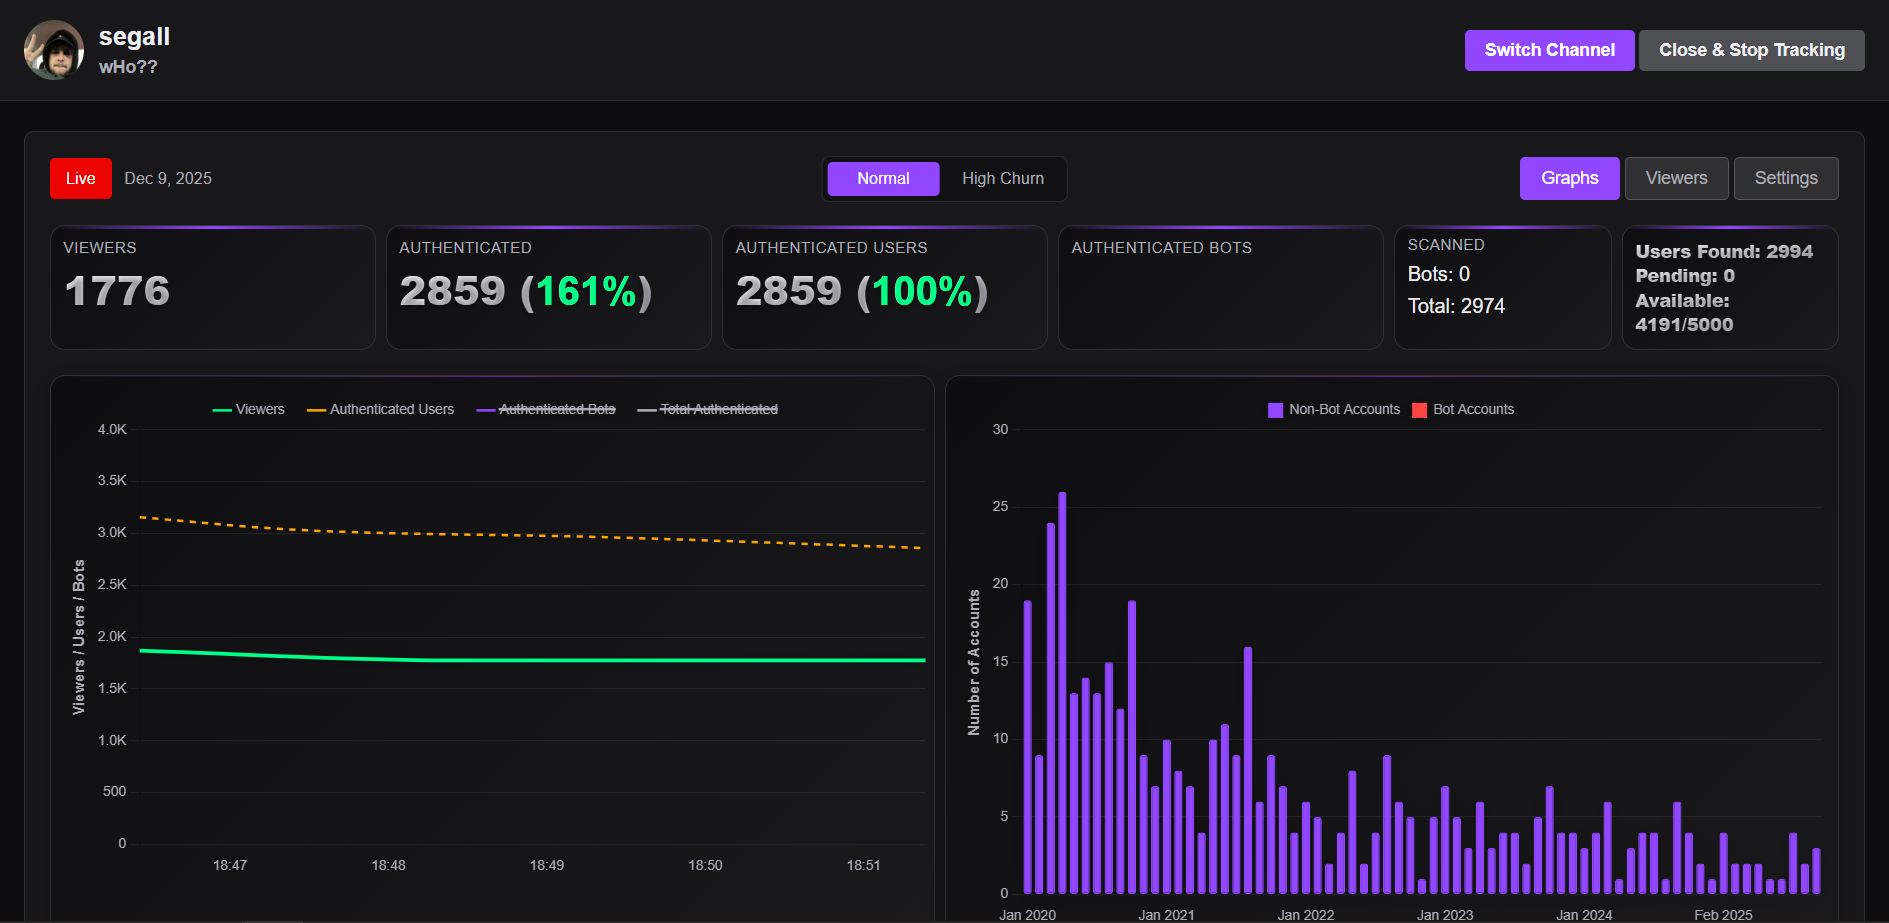The image size is (1889, 923).
Task: Toggle Viewers series in chart legend
Action: point(249,410)
